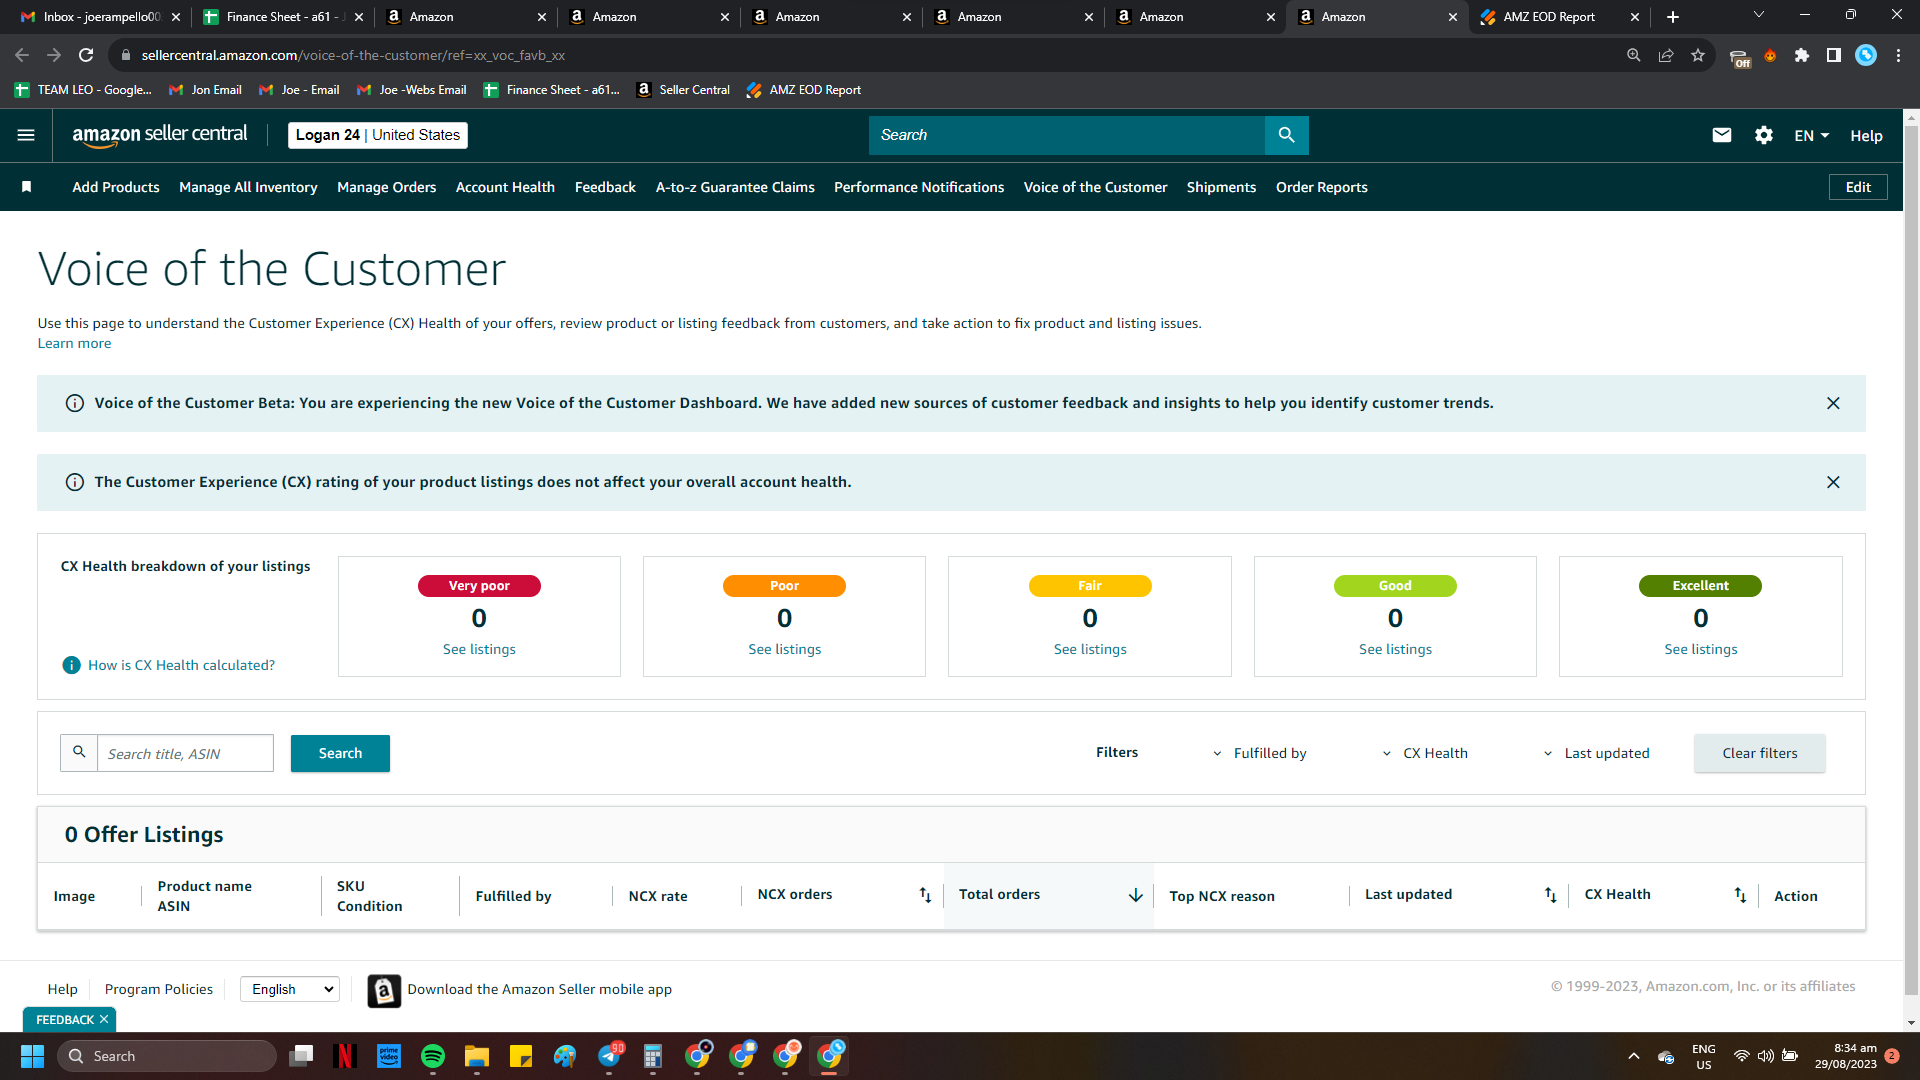See listings under Very poor
The width and height of the screenshot is (1920, 1080).
479,649
